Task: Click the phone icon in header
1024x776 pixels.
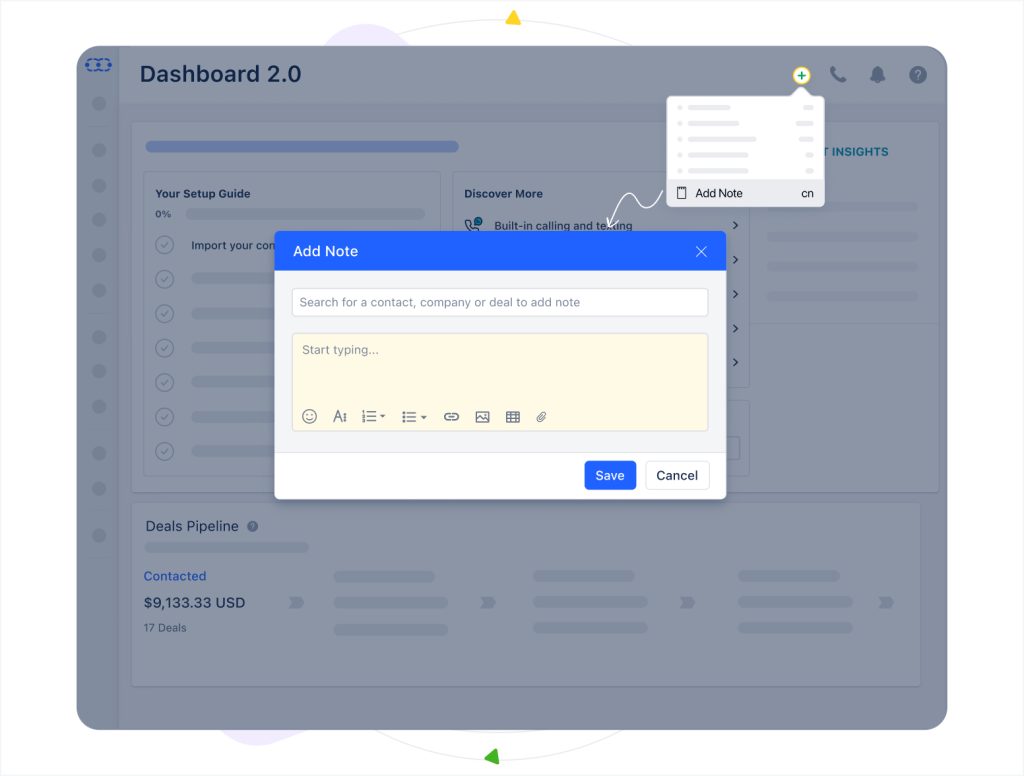Action: [x=838, y=75]
